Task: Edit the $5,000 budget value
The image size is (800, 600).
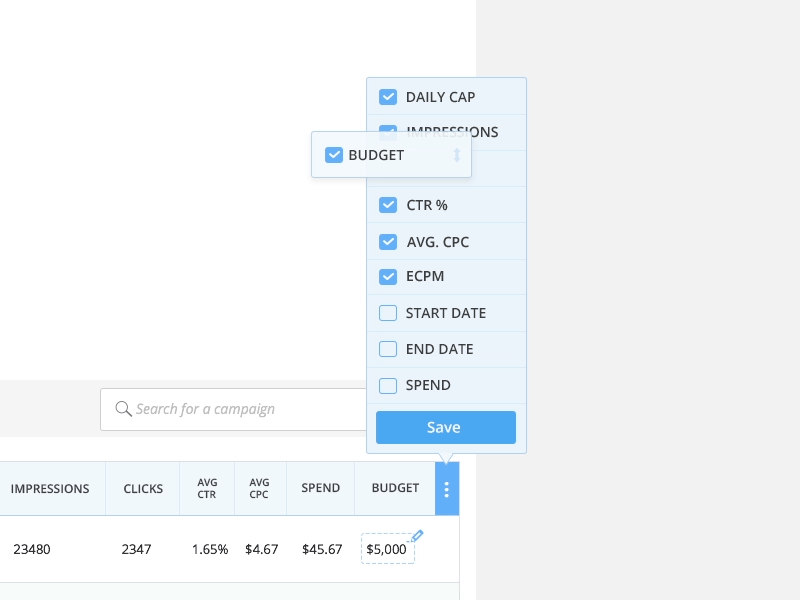Action: point(387,549)
